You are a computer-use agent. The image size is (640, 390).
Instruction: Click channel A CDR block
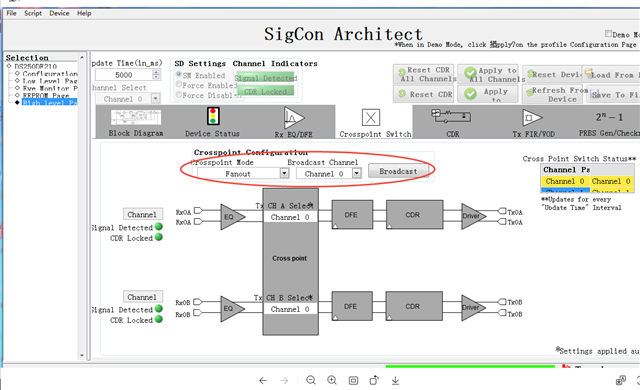(x=414, y=214)
